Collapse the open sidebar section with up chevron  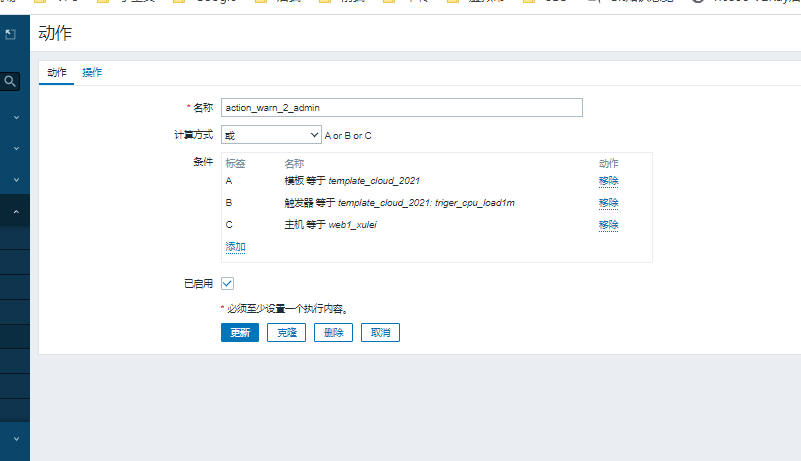pos(16,212)
